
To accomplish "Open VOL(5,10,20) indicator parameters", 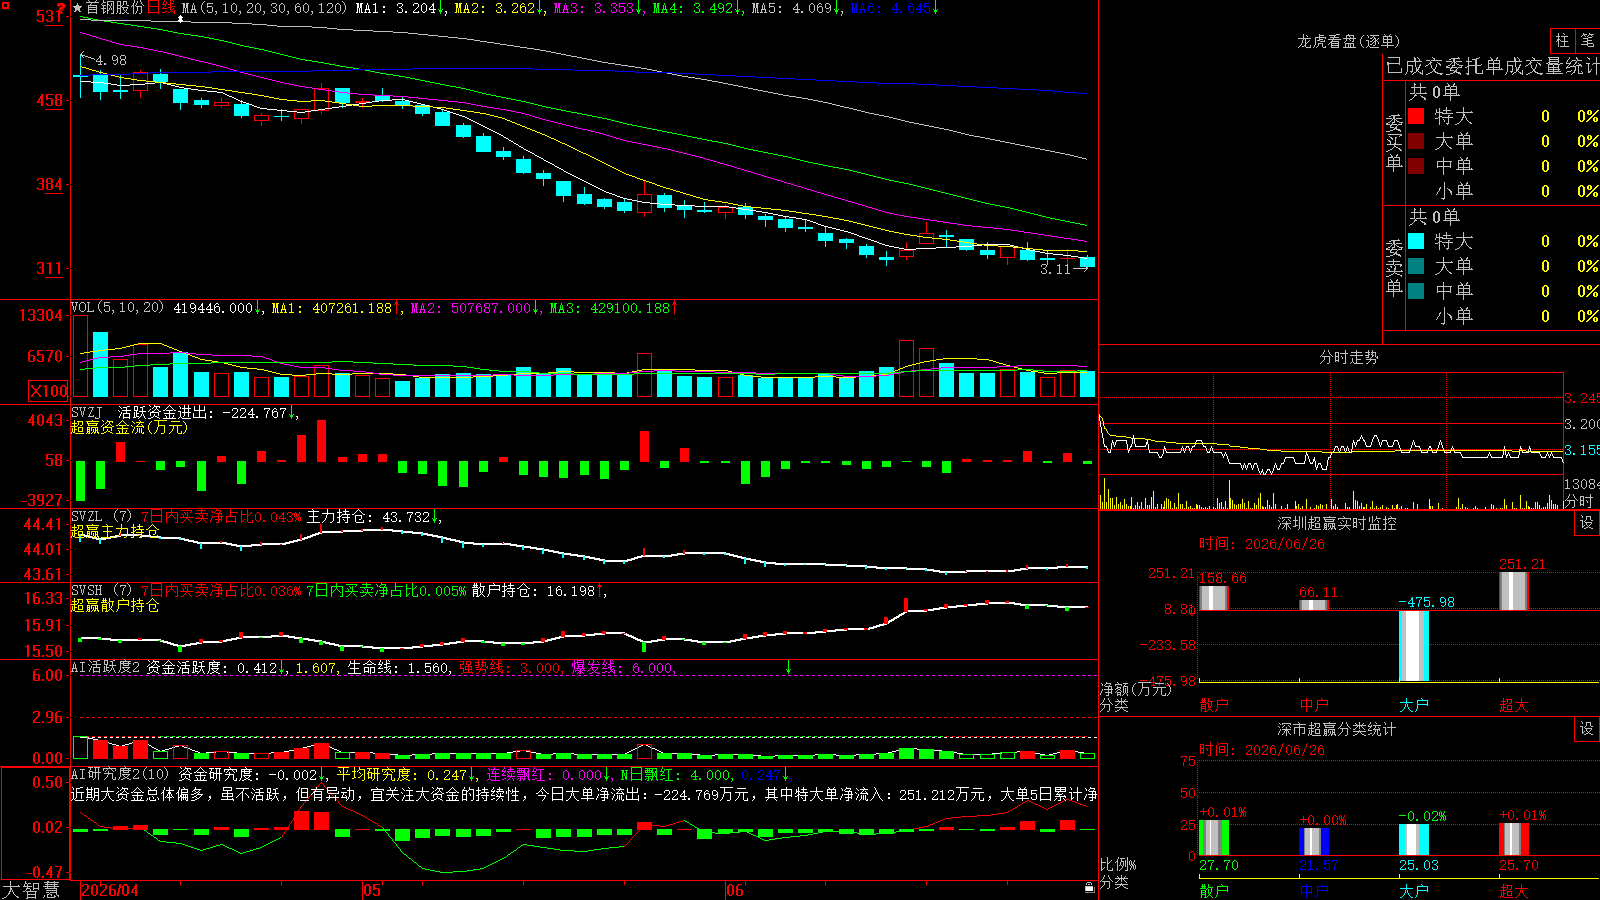I will pos(117,308).
